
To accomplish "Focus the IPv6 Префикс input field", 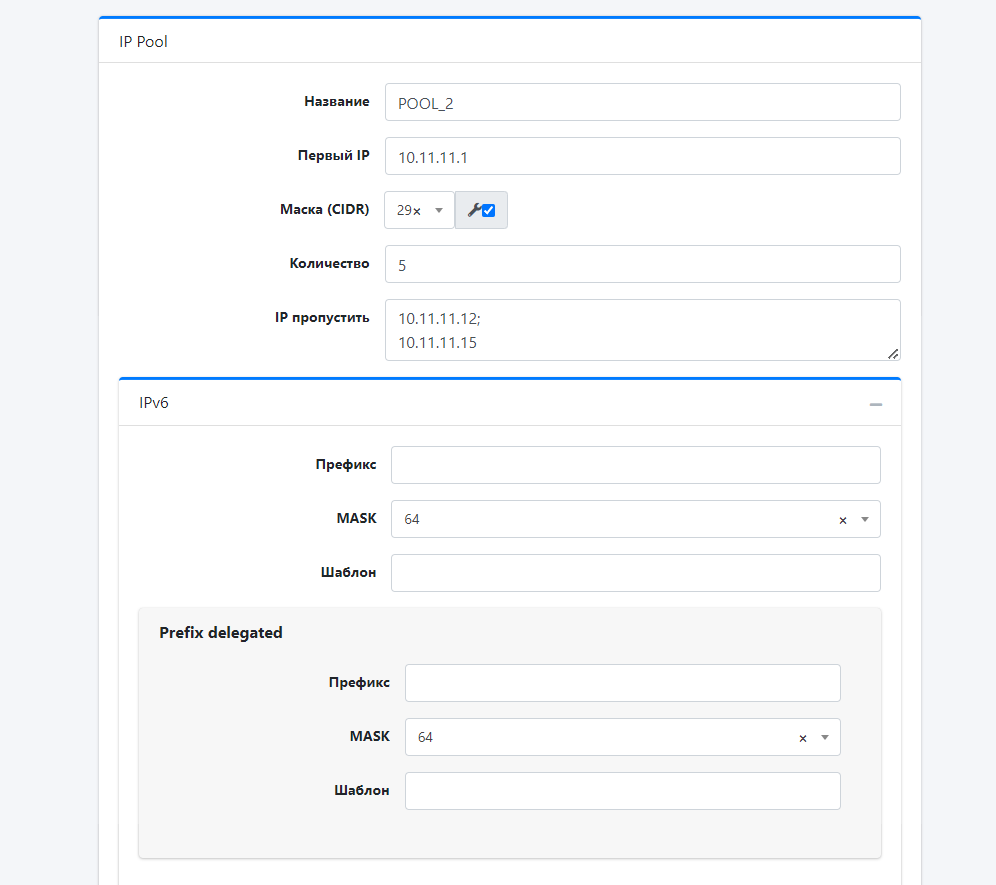I will click(635, 465).
